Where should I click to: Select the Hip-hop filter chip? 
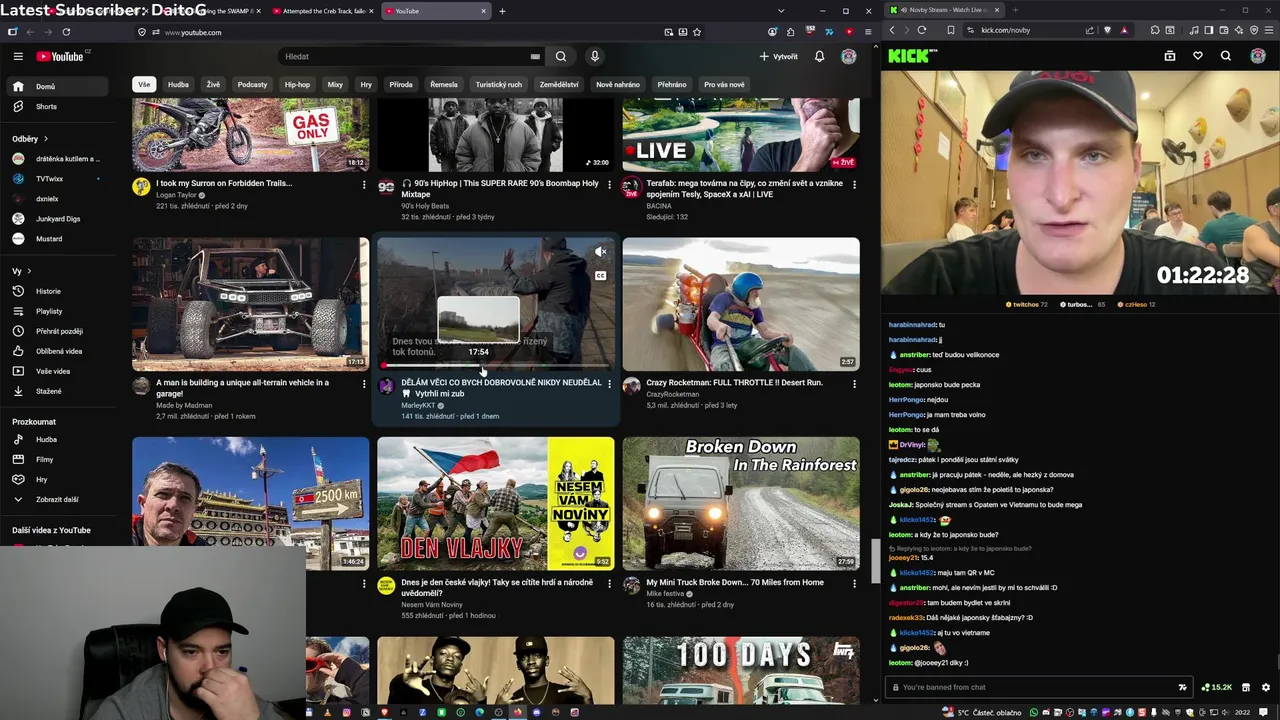click(x=297, y=85)
